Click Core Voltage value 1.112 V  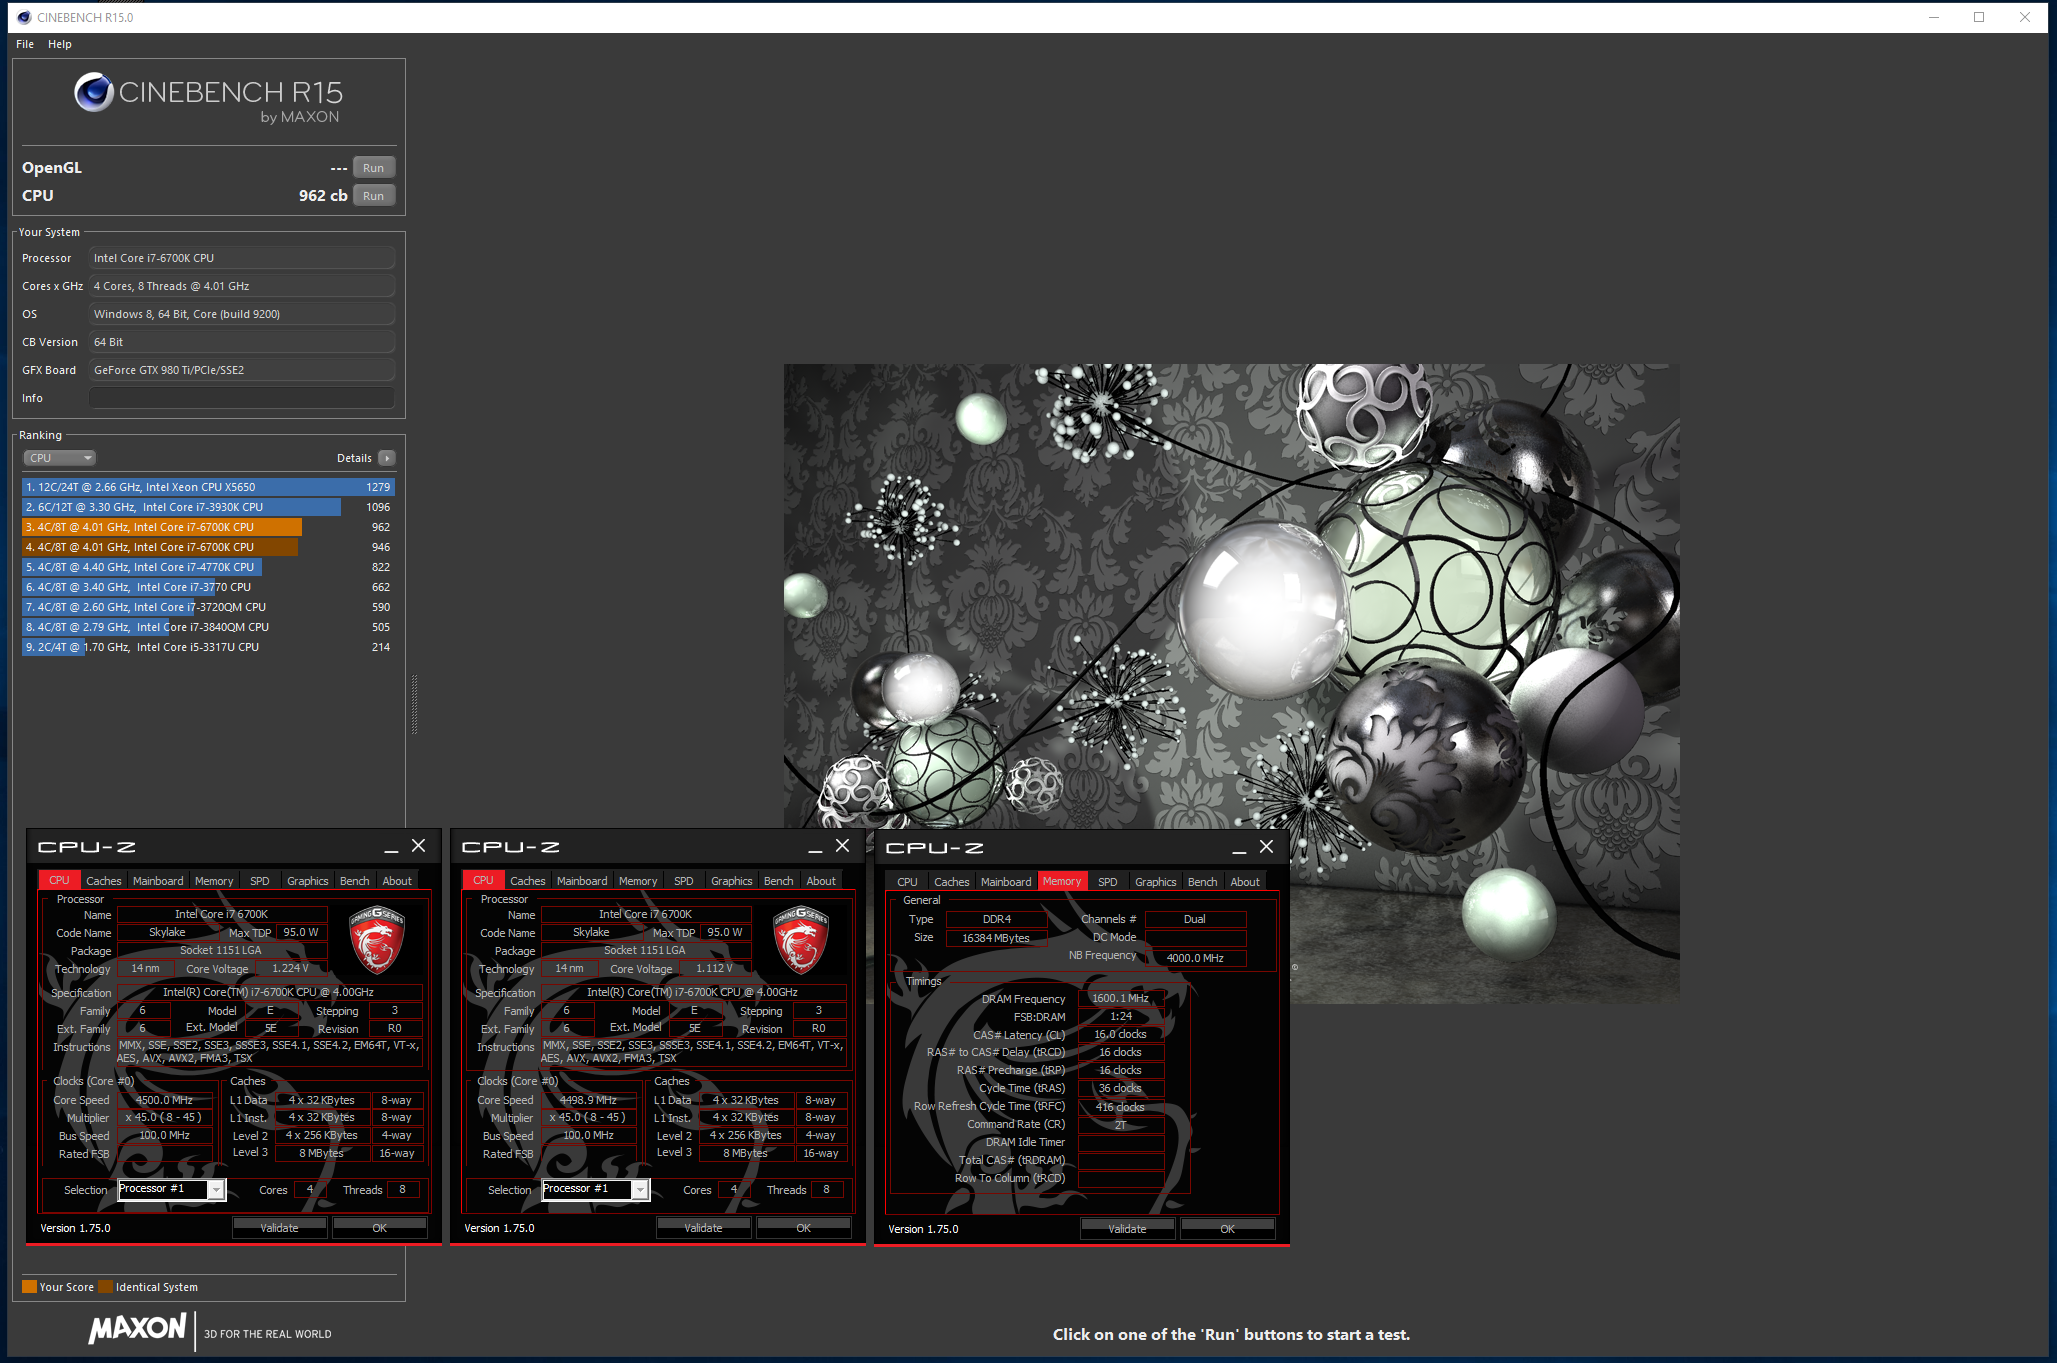(x=714, y=968)
